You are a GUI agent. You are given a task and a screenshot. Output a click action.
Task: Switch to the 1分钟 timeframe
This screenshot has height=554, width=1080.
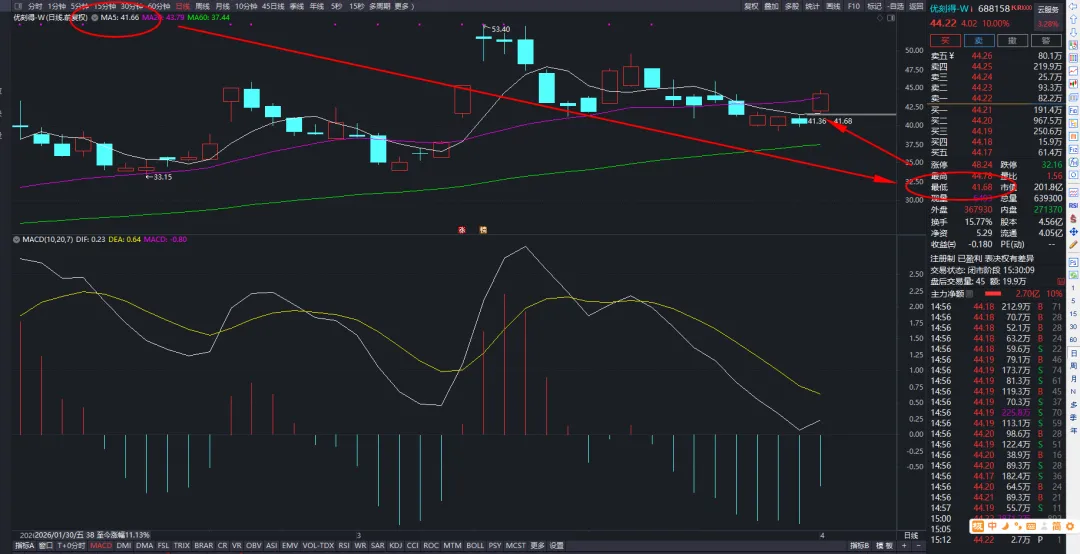pos(58,6)
